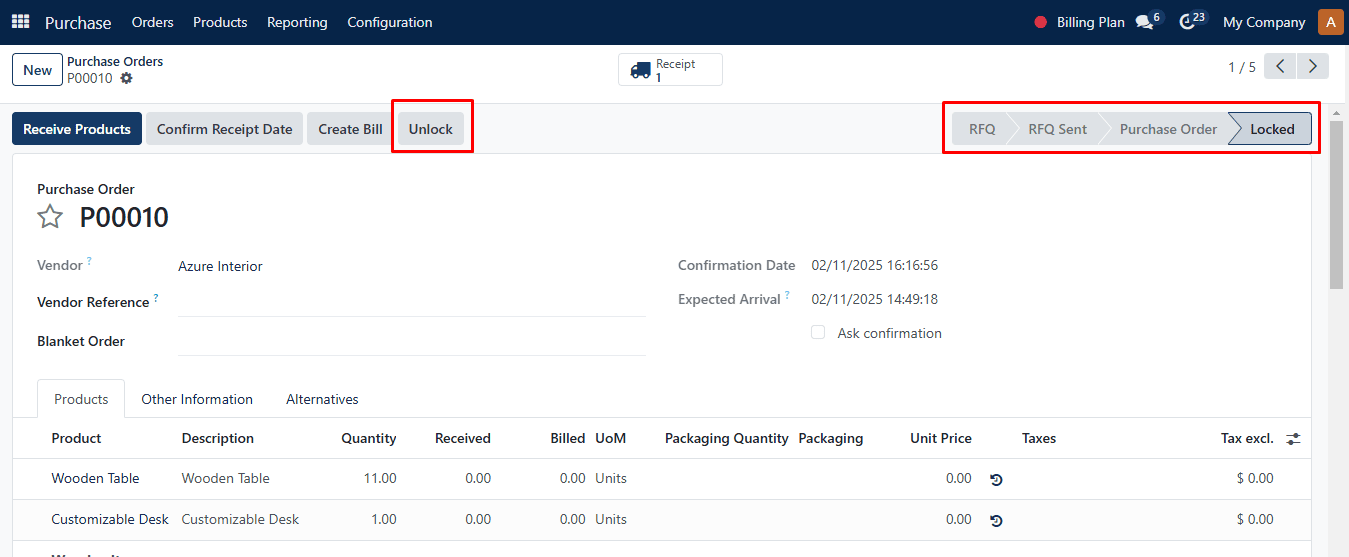Image resolution: width=1349 pixels, height=557 pixels.
Task: Click the 1 / 5 pager counter
Action: pos(1241,67)
